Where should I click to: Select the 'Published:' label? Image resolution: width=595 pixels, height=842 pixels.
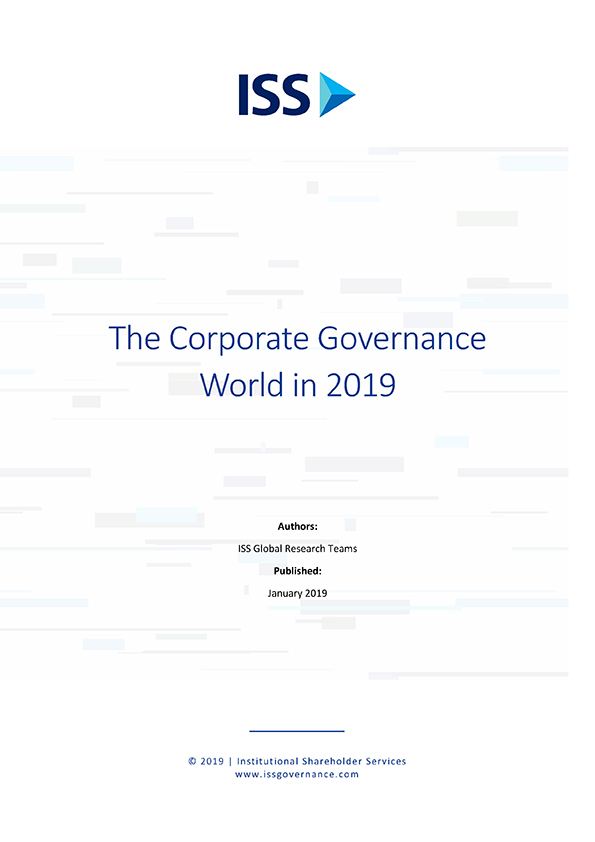298,571
